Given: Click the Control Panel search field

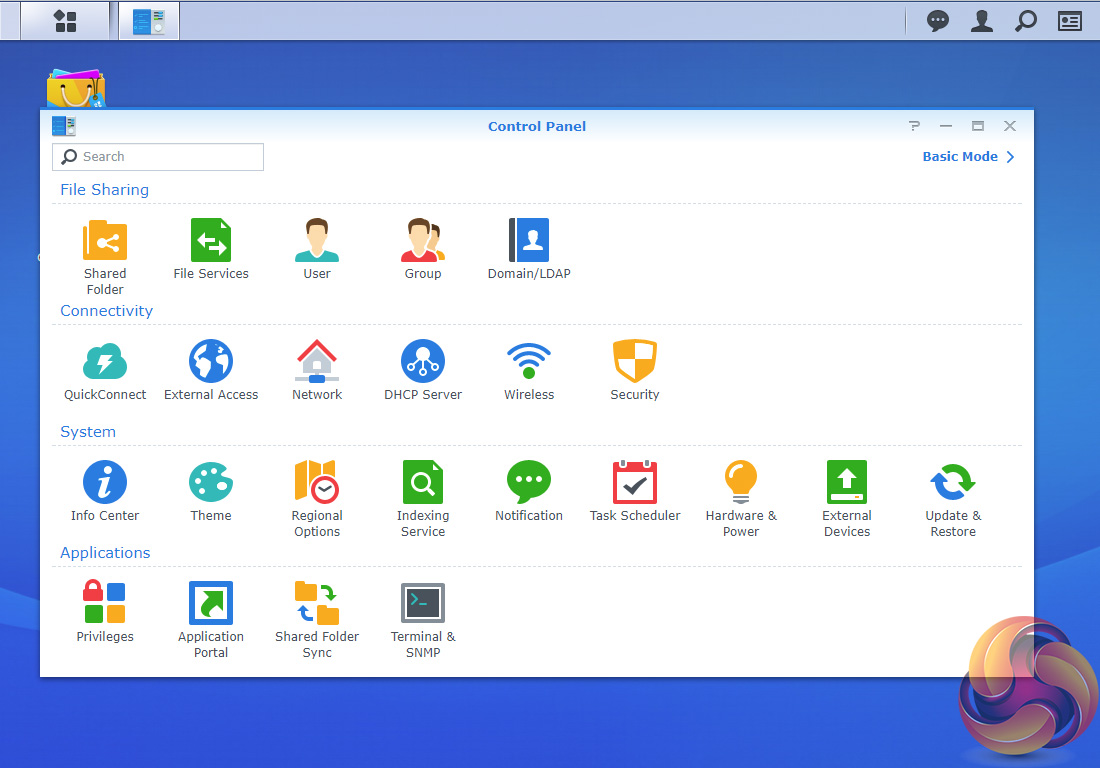Looking at the screenshot, I should coord(158,156).
